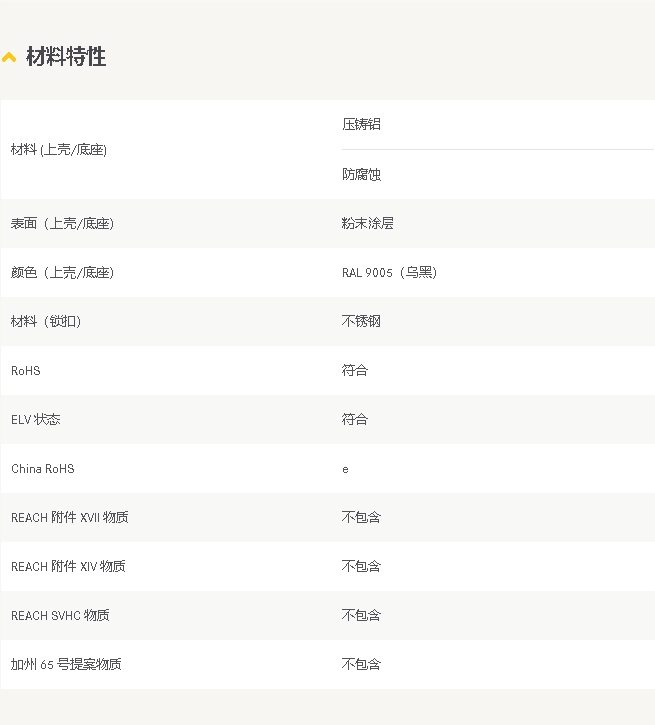655x725 pixels.
Task: Select the 加州 65 号提案物质 label
Action: (66, 664)
